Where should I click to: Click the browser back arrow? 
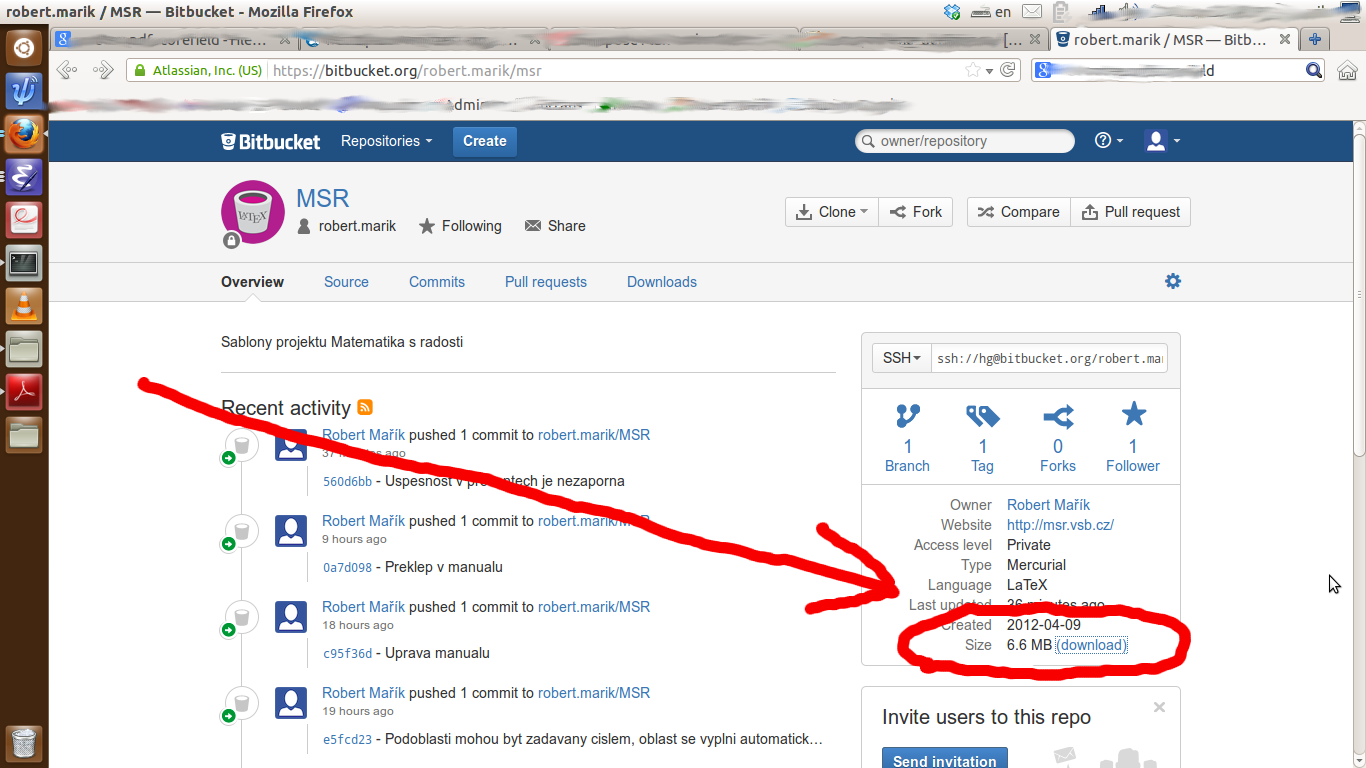pos(68,70)
